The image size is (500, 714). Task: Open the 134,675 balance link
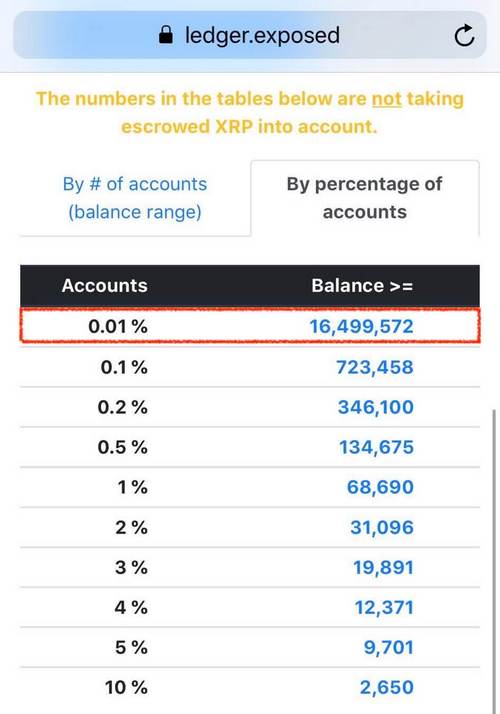376,447
